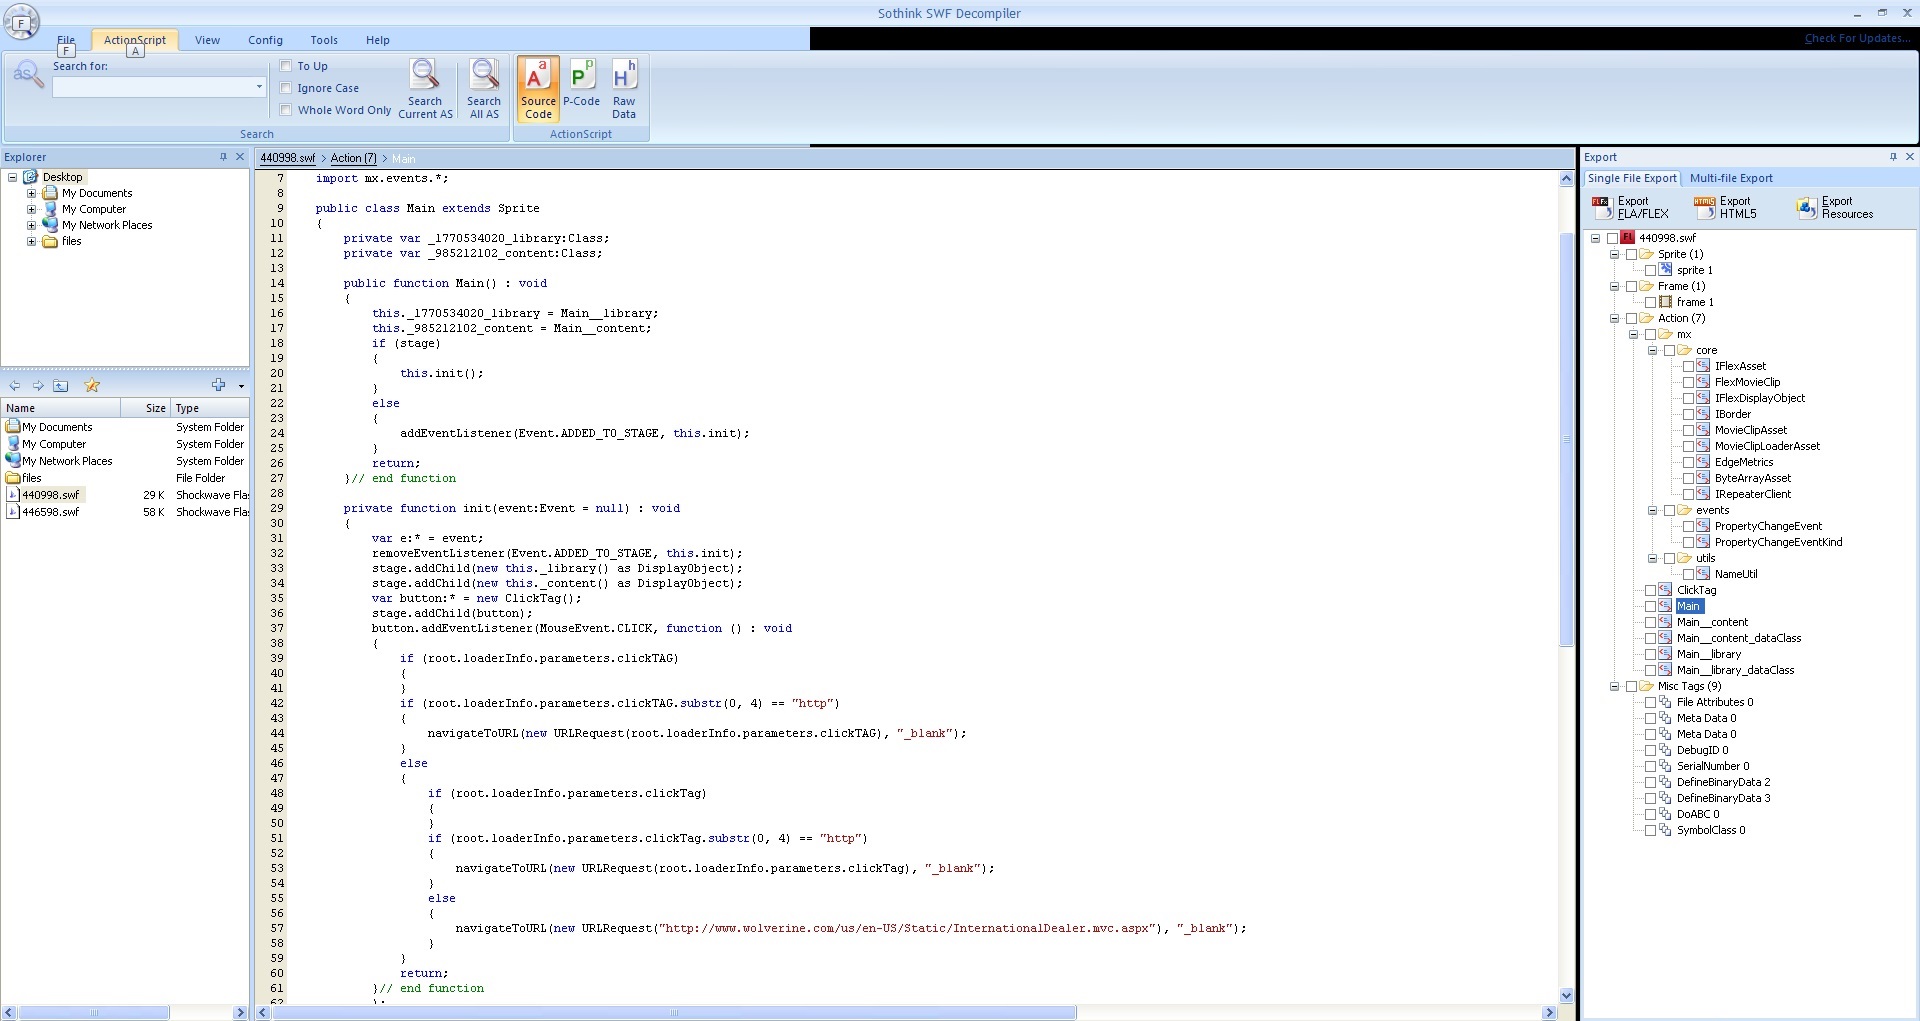Click inside the Search for input field

point(152,87)
